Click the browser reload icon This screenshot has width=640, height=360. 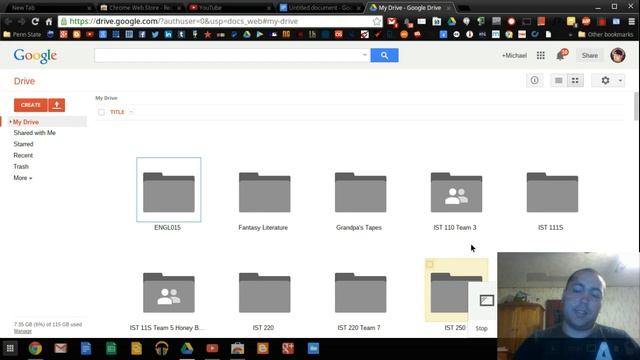tap(35, 21)
